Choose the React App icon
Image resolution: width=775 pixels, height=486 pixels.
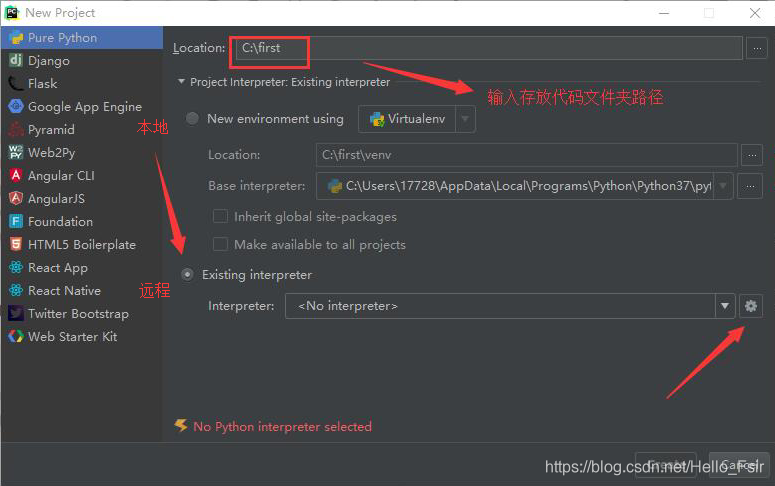[16, 267]
